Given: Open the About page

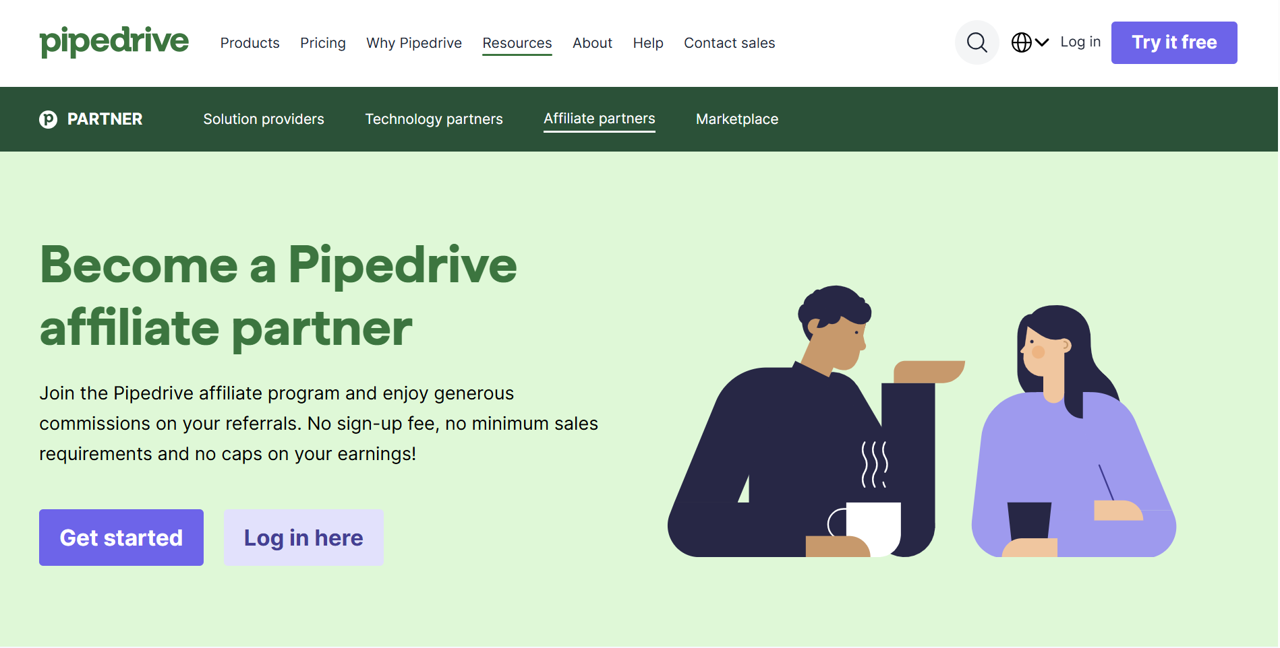Looking at the screenshot, I should tap(592, 43).
